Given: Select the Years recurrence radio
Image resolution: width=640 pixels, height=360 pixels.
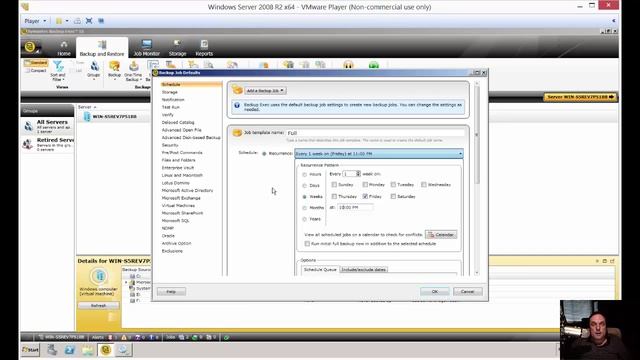Looking at the screenshot, I should [x=304, y=219].
